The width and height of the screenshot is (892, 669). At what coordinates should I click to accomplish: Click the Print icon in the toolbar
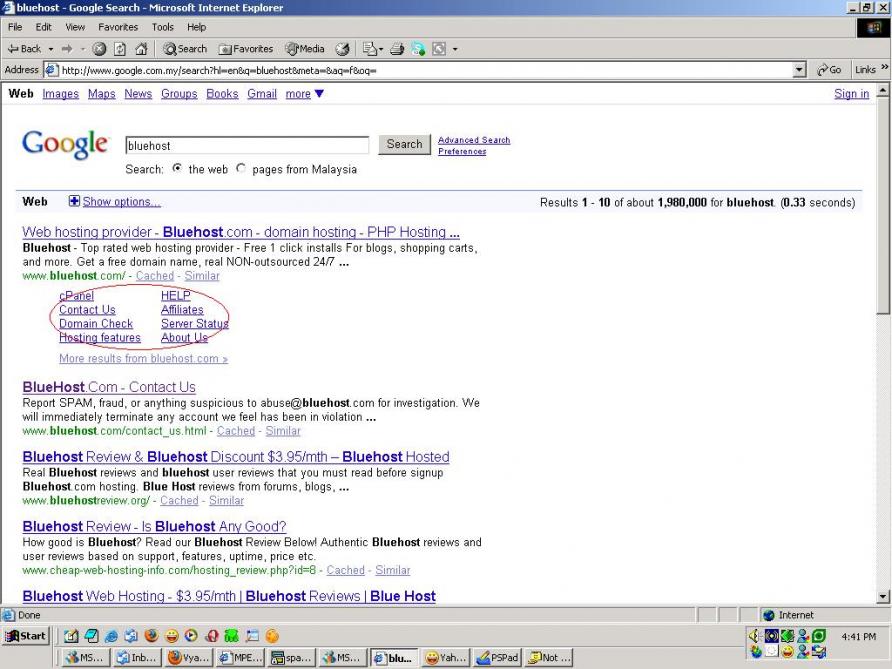pos(397,49)
